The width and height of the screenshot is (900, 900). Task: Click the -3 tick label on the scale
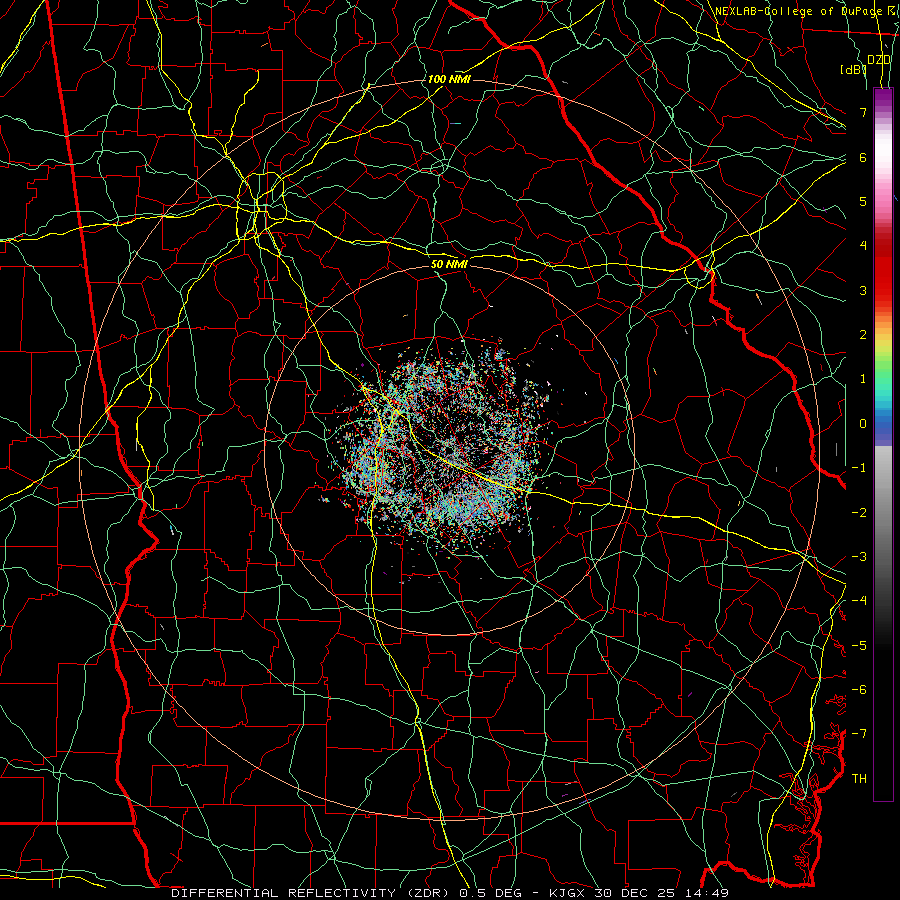(x=859, y=556)
